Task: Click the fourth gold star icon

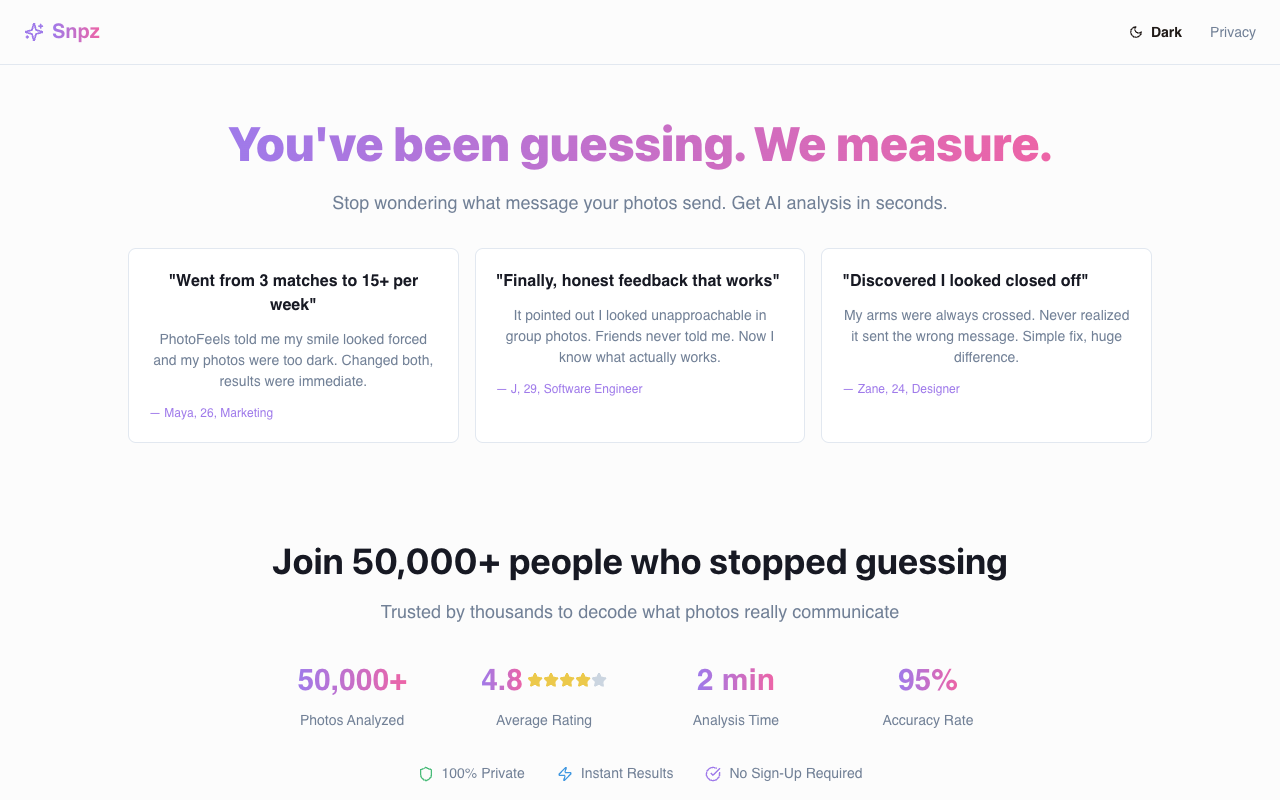Action: click(x=582, y=679)
